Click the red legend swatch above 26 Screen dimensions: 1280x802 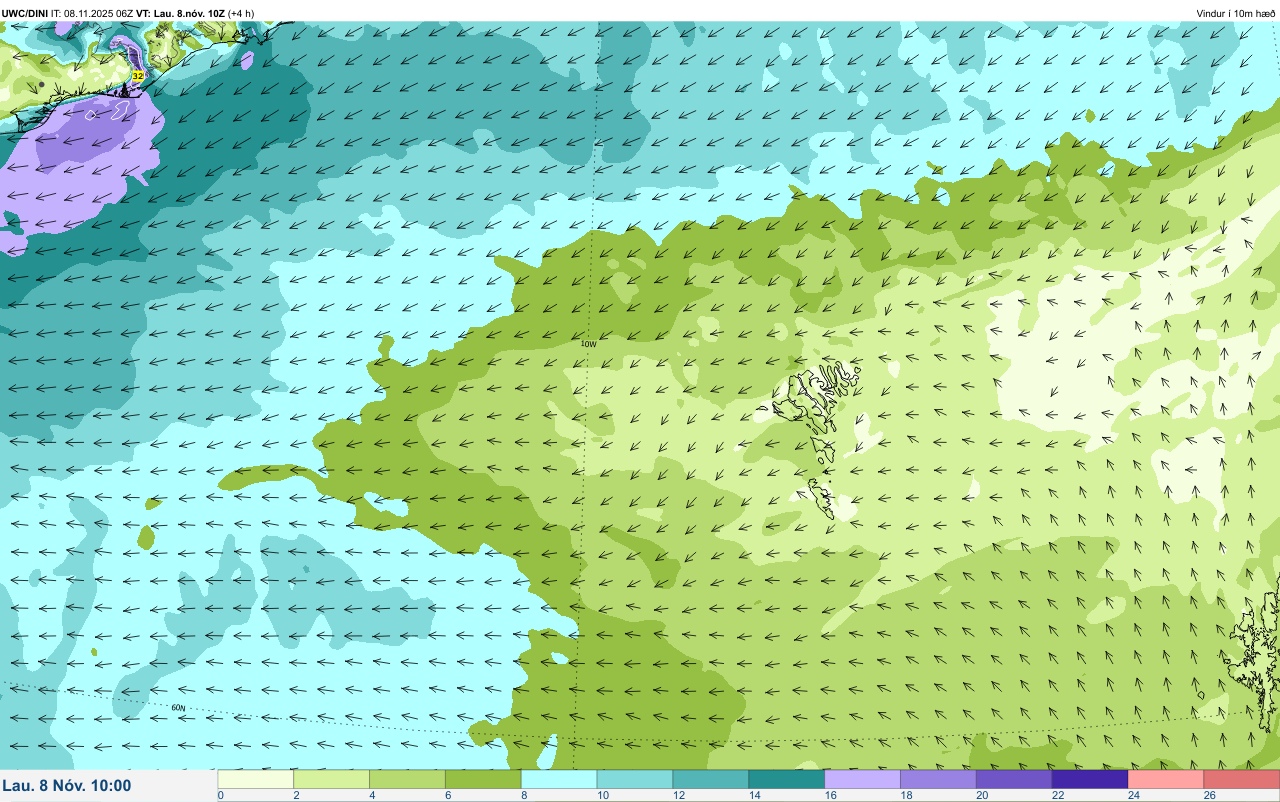(x=1242, y=779)
